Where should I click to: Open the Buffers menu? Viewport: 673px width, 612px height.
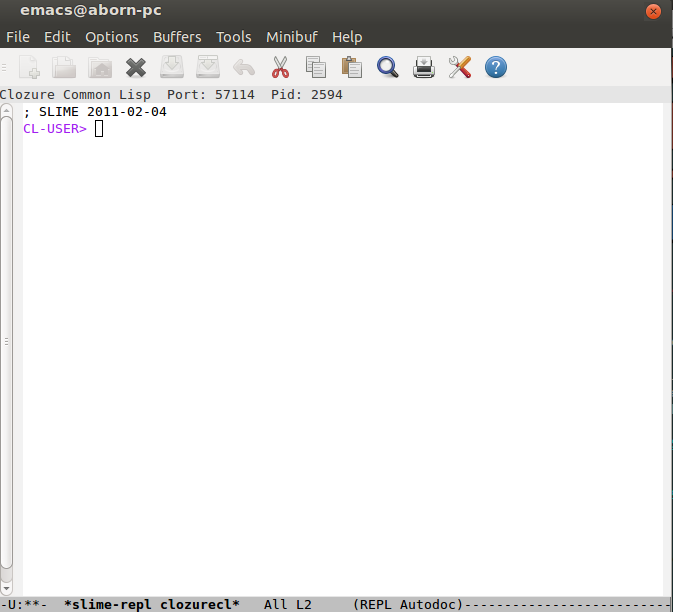(x=177, y=37)
